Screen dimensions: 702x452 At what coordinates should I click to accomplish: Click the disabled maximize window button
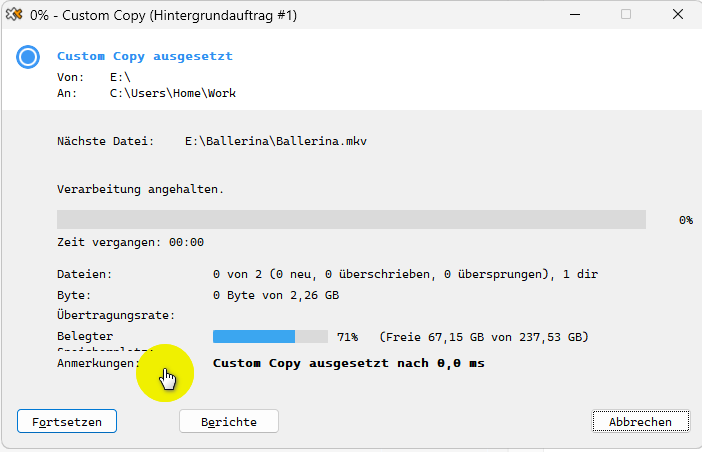[x=626, y=15]
